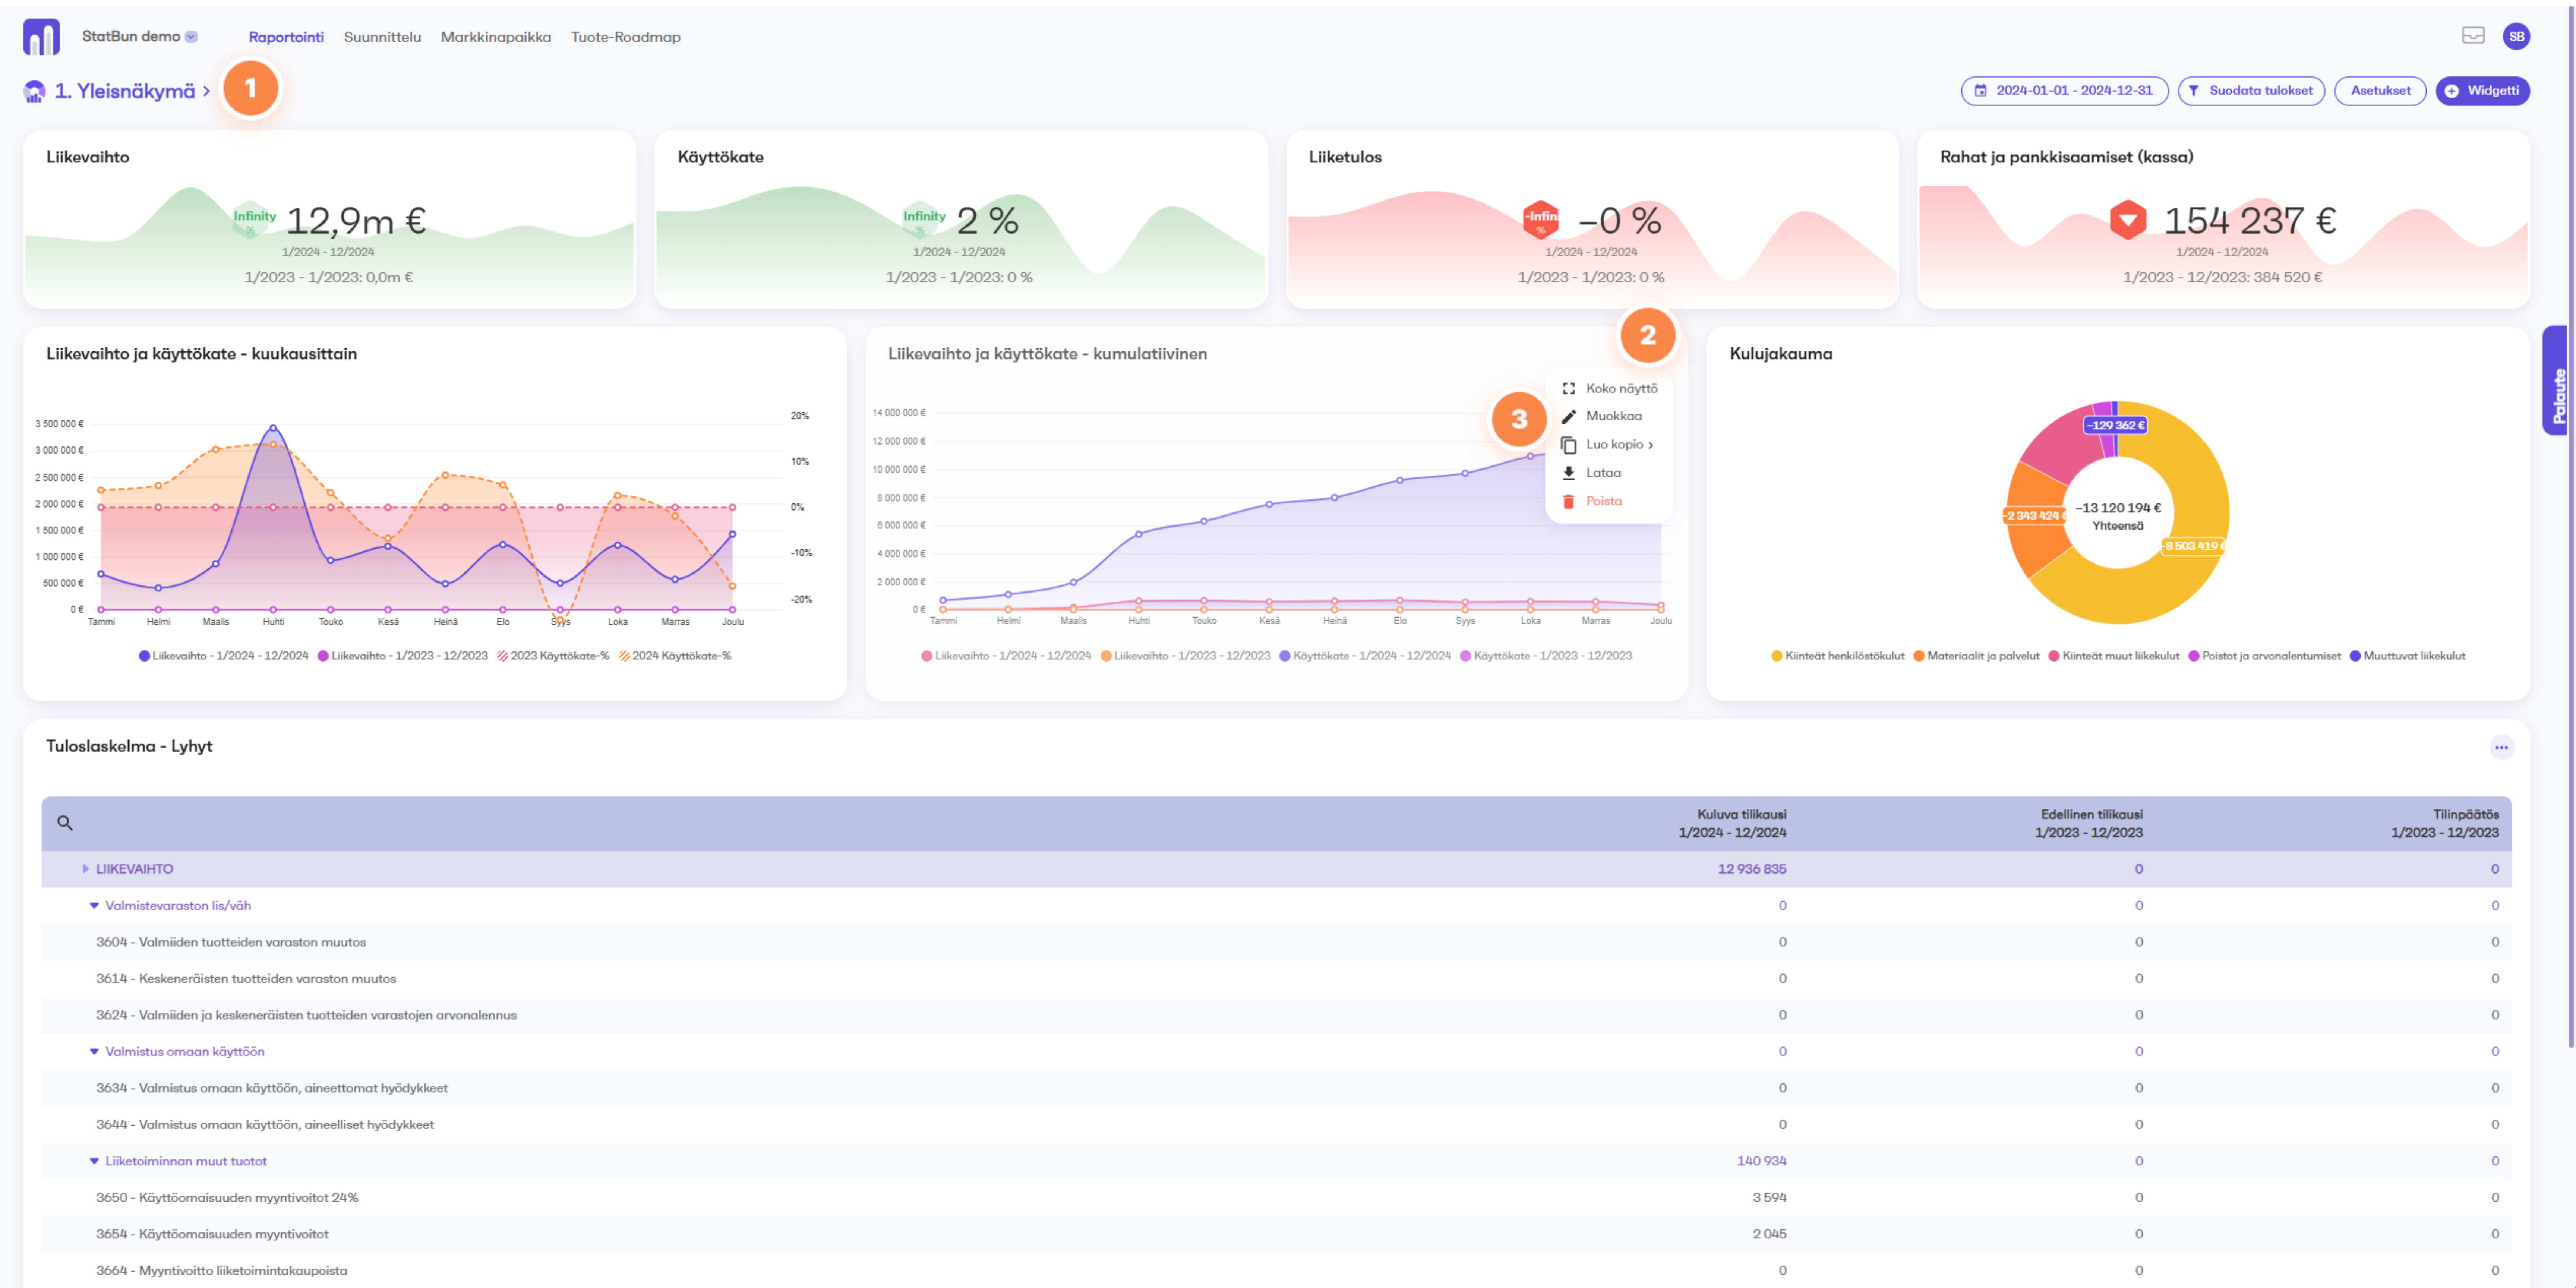This screenshot has height=1288, width=2576.
Task: Select row 3650 - Käyttöomaisuuden myyntivoitot 24%
Action: coord(1276,1198)
